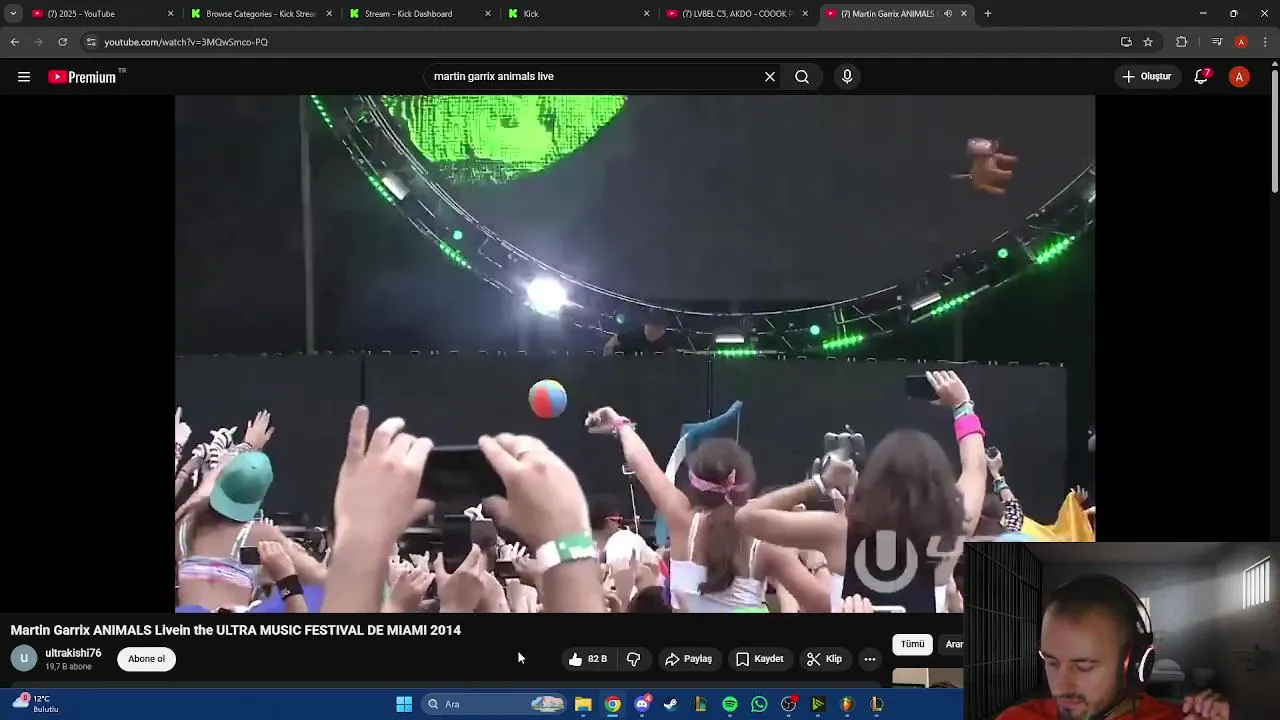Start voice search with microphone
Viewport: 1280px width, 720px height.
(x=847, y=77)
